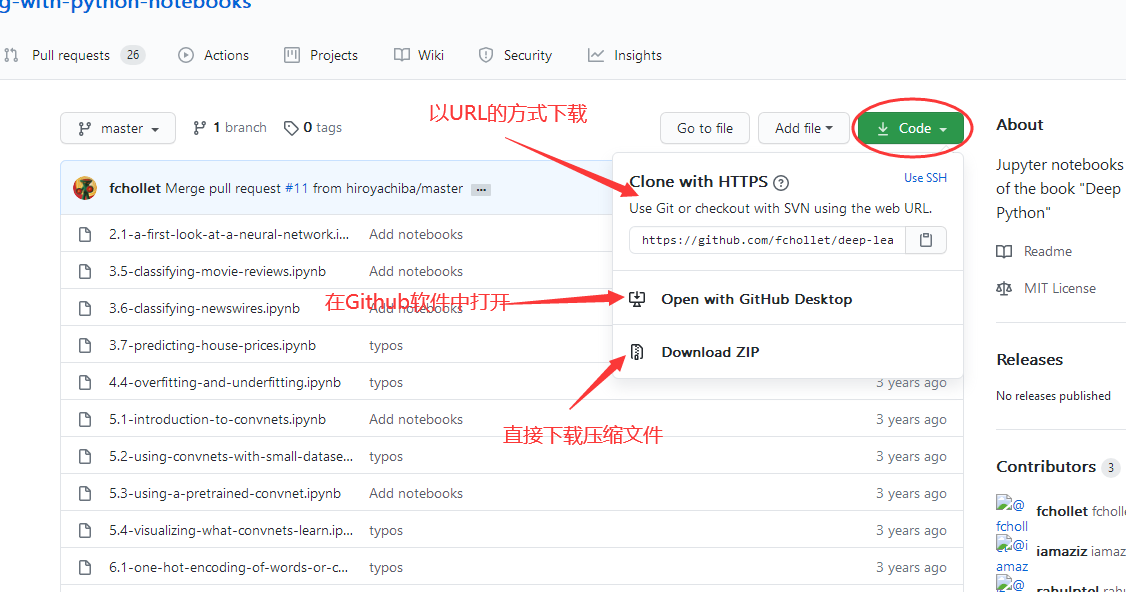Open the Contributors section heading
Image resolution: width=1126 pixels, height=592 pixels.
coord(1046,467)
